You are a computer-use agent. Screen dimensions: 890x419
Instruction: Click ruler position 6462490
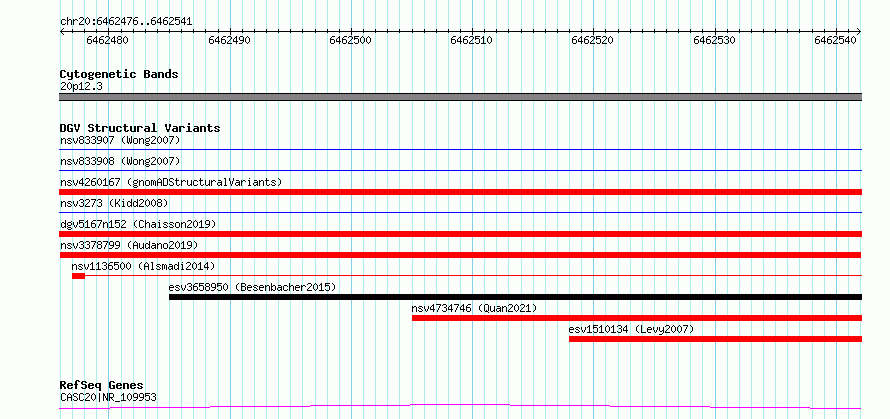coord(229,40)
